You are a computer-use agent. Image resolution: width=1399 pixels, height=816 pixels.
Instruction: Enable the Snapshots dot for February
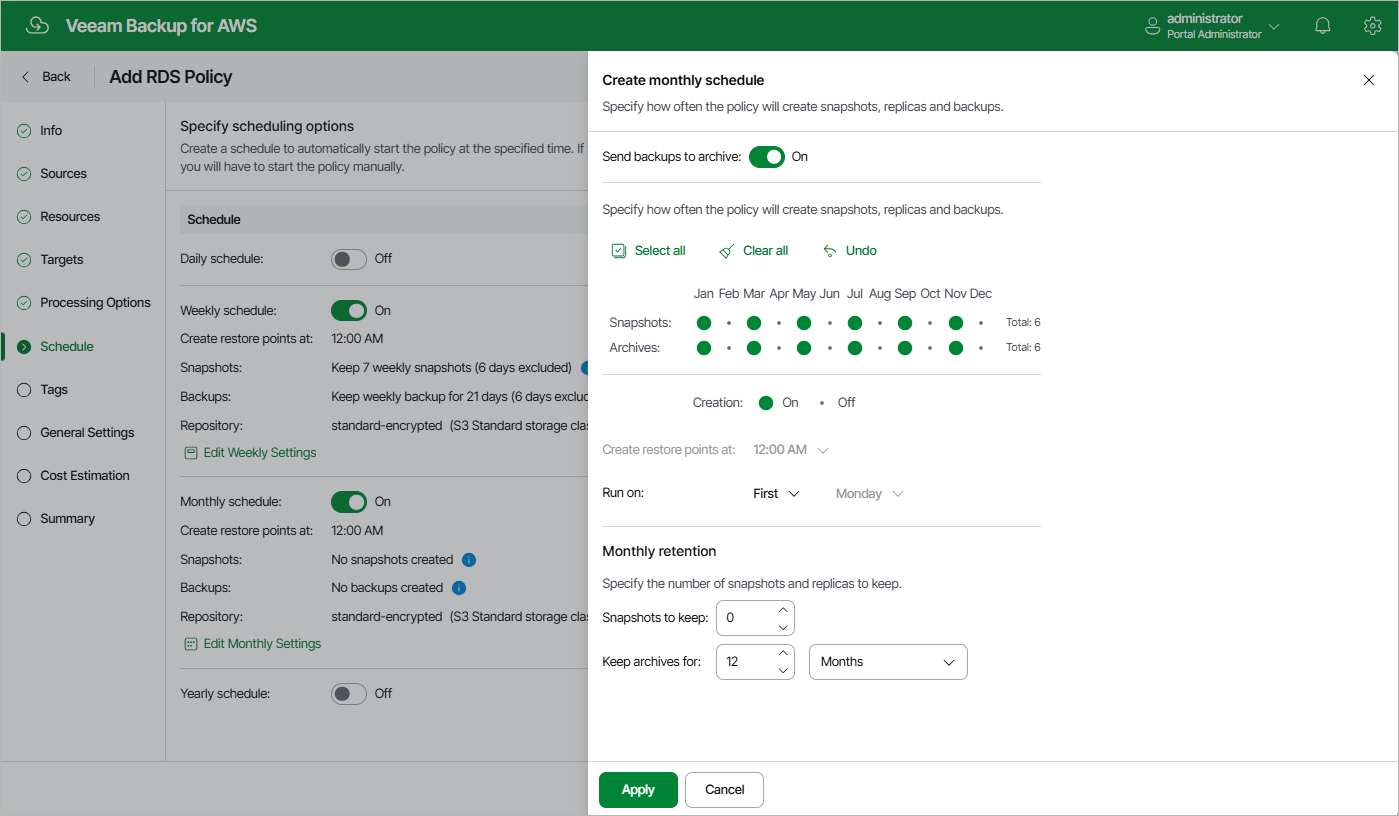coord(729,323)
